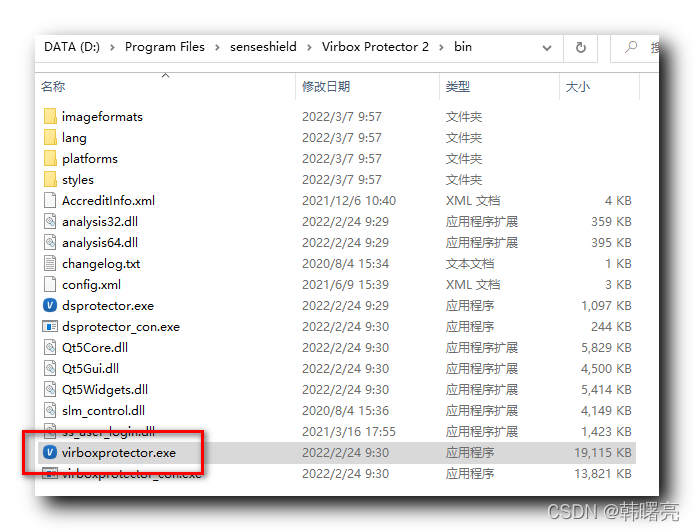
Task: Go to DATA (D:) in breadcrumb
Action: point(72,47)
